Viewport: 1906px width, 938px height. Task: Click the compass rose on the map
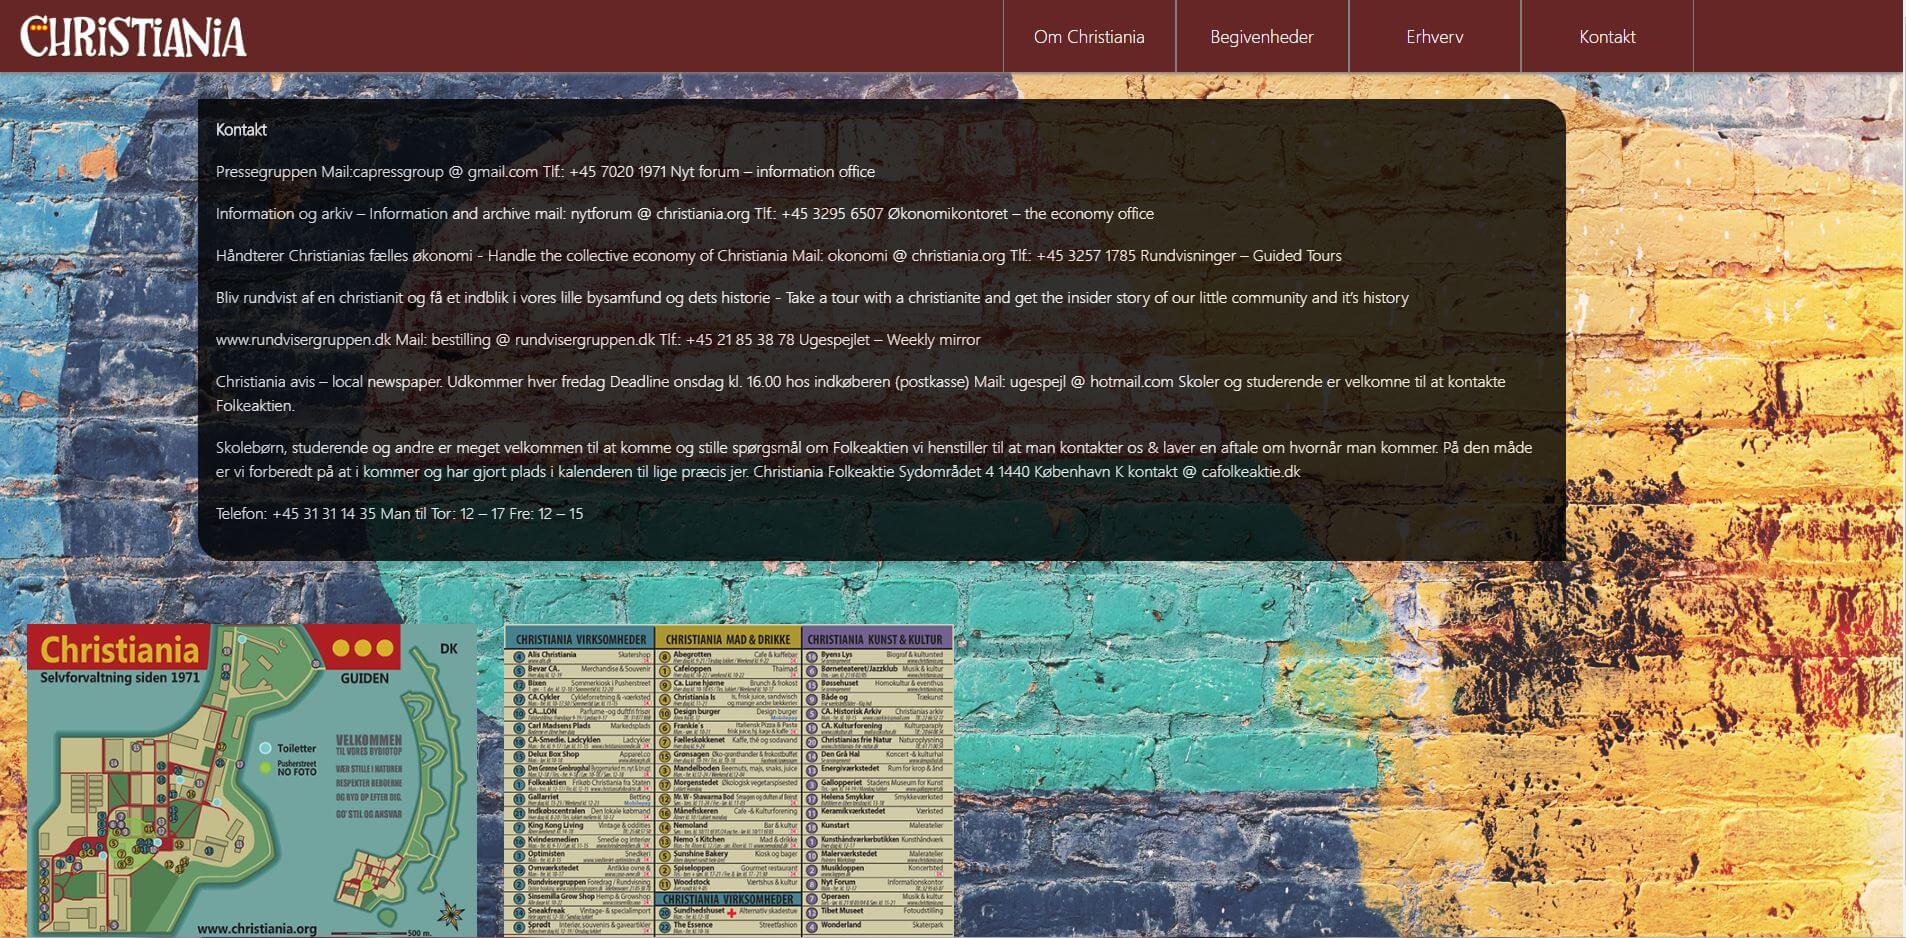[450, 913]
